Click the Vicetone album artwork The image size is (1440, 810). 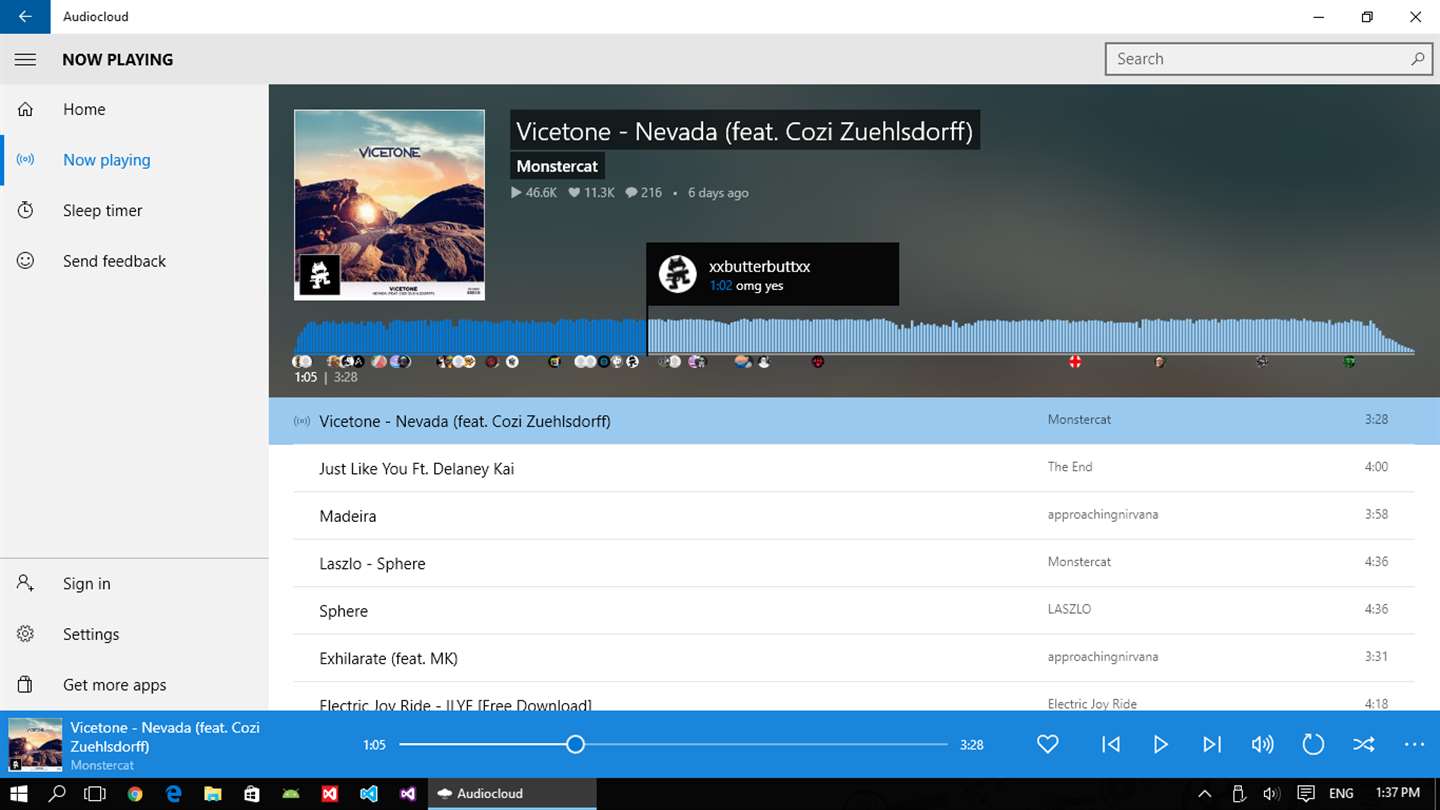[389, 205]
